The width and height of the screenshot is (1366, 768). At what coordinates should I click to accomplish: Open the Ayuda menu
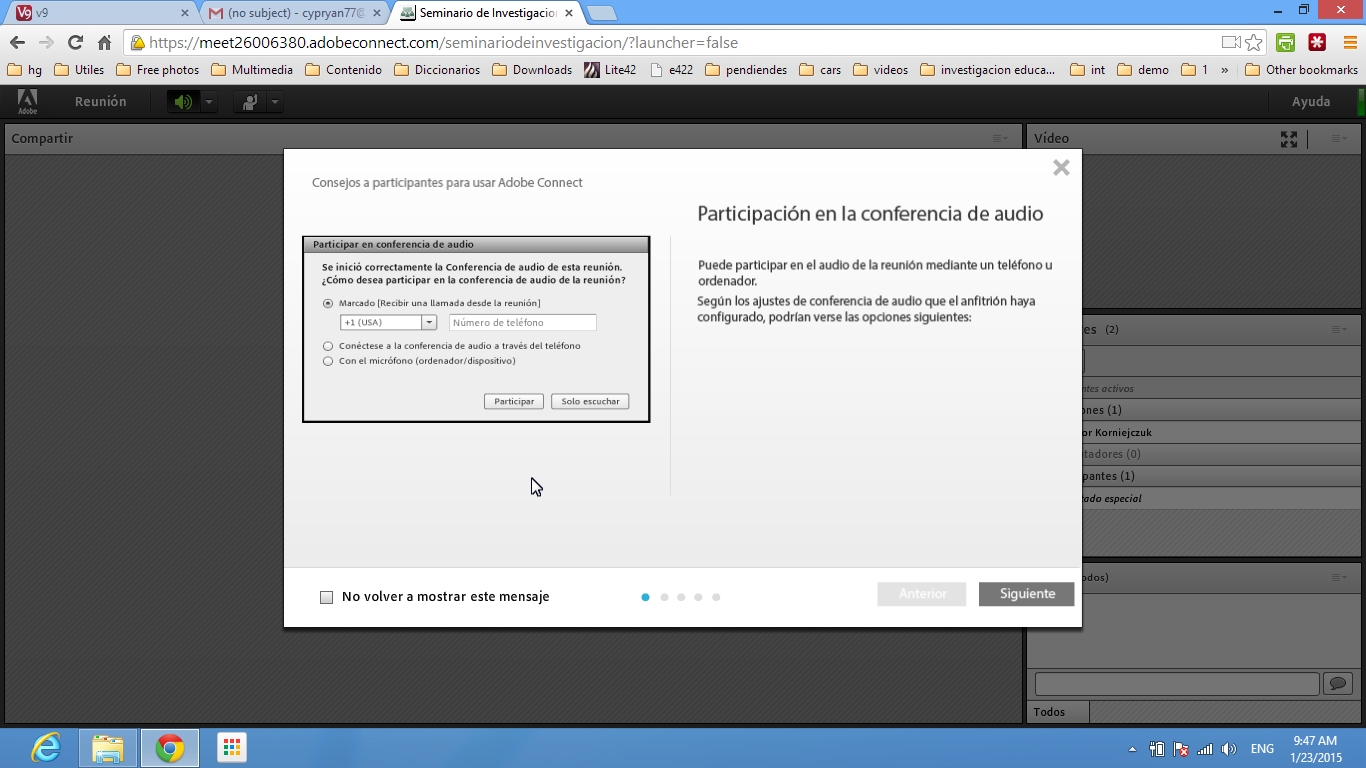pyautogui.click(x=1311, y=102)
